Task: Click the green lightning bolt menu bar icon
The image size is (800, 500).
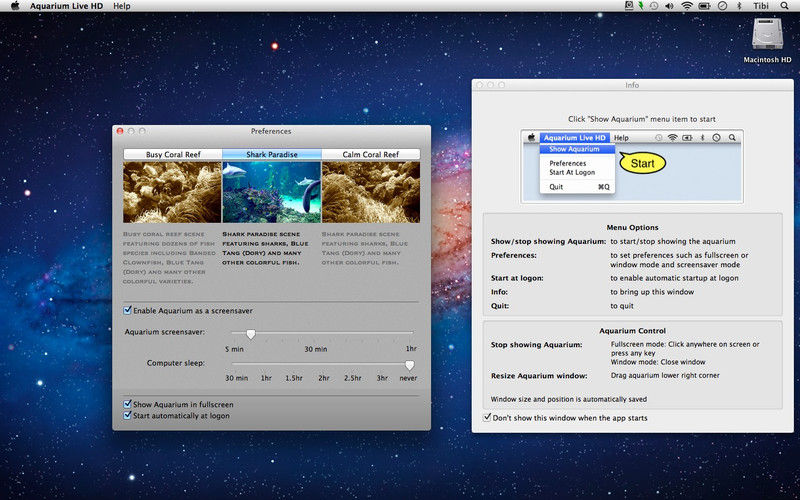Action: click(641, 6)
